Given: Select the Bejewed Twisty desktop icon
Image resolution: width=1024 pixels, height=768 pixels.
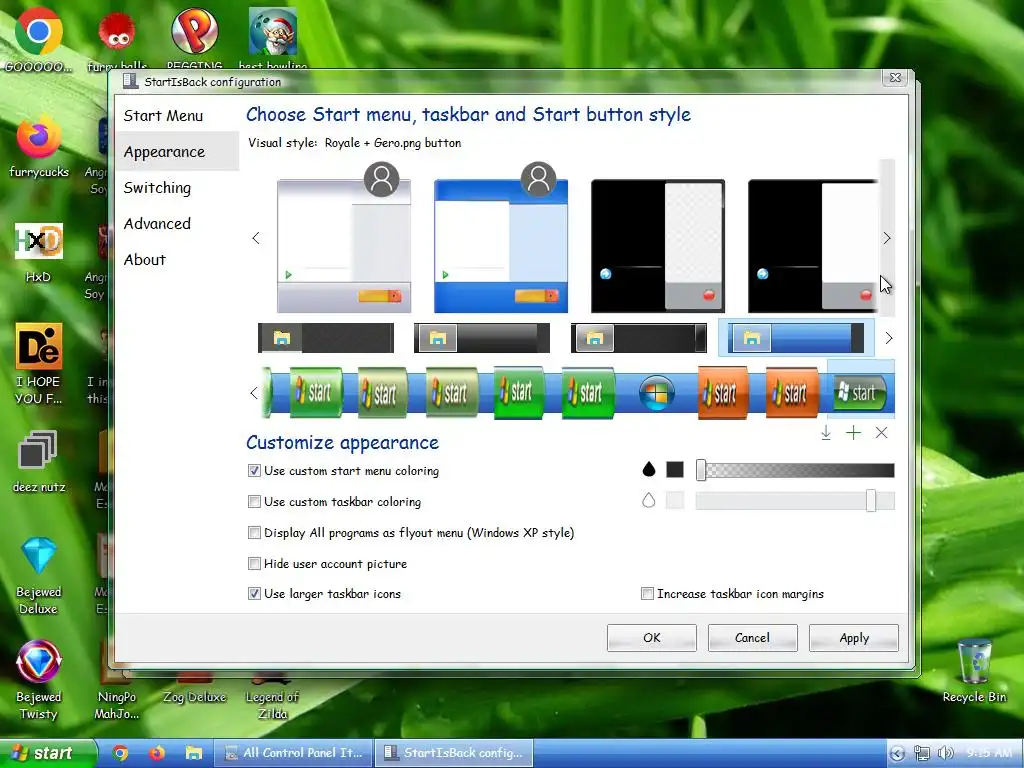Looking at the screenshot, I should pos(39,680).
